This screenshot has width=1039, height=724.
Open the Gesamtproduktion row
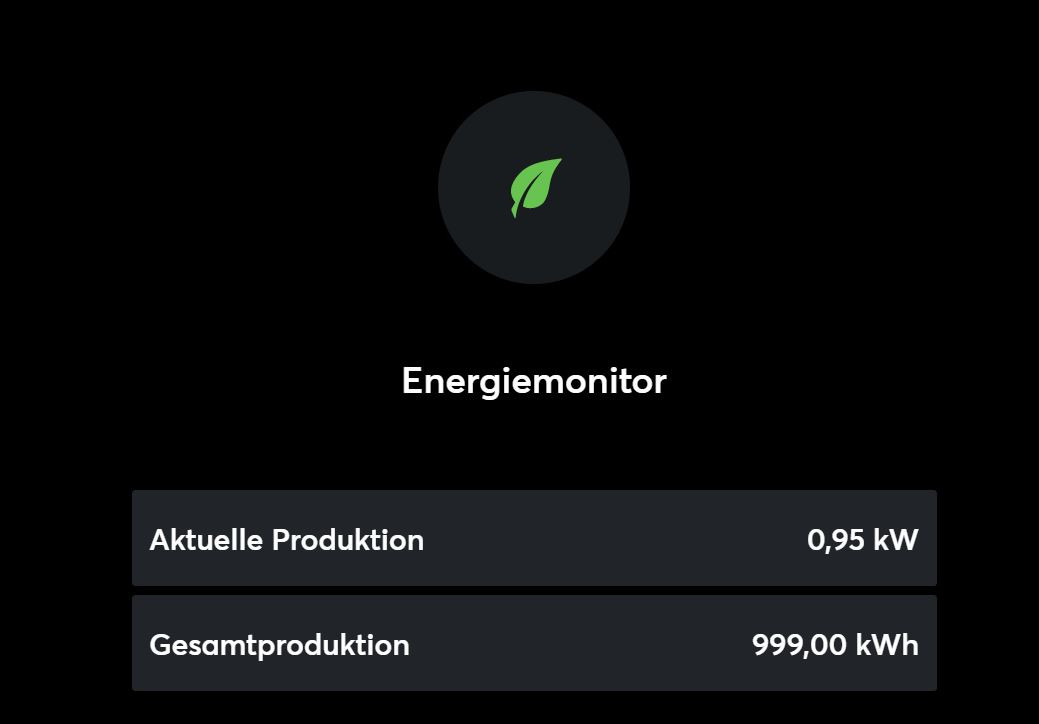534,644
